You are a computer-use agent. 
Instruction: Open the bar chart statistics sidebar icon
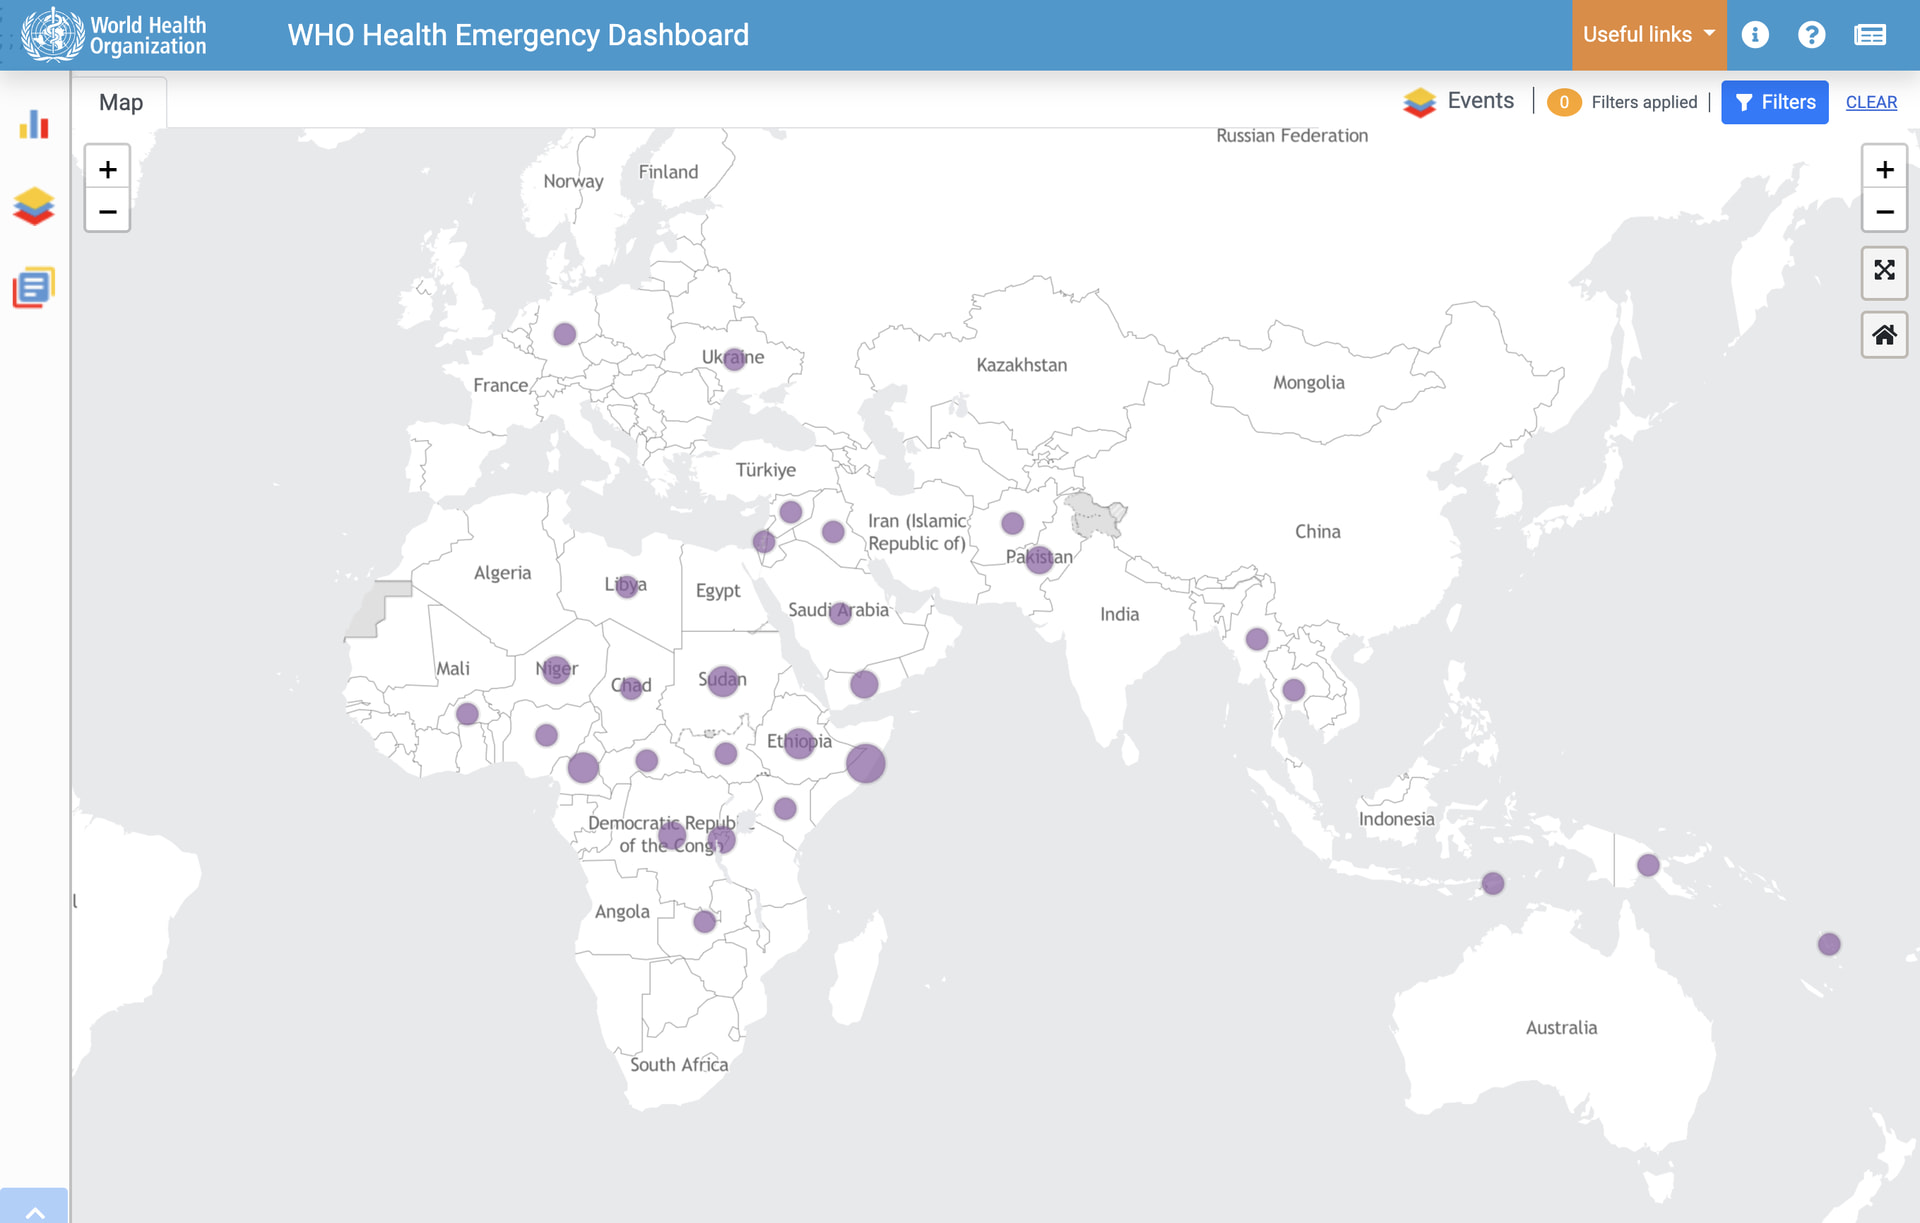[x=34, y=124]
